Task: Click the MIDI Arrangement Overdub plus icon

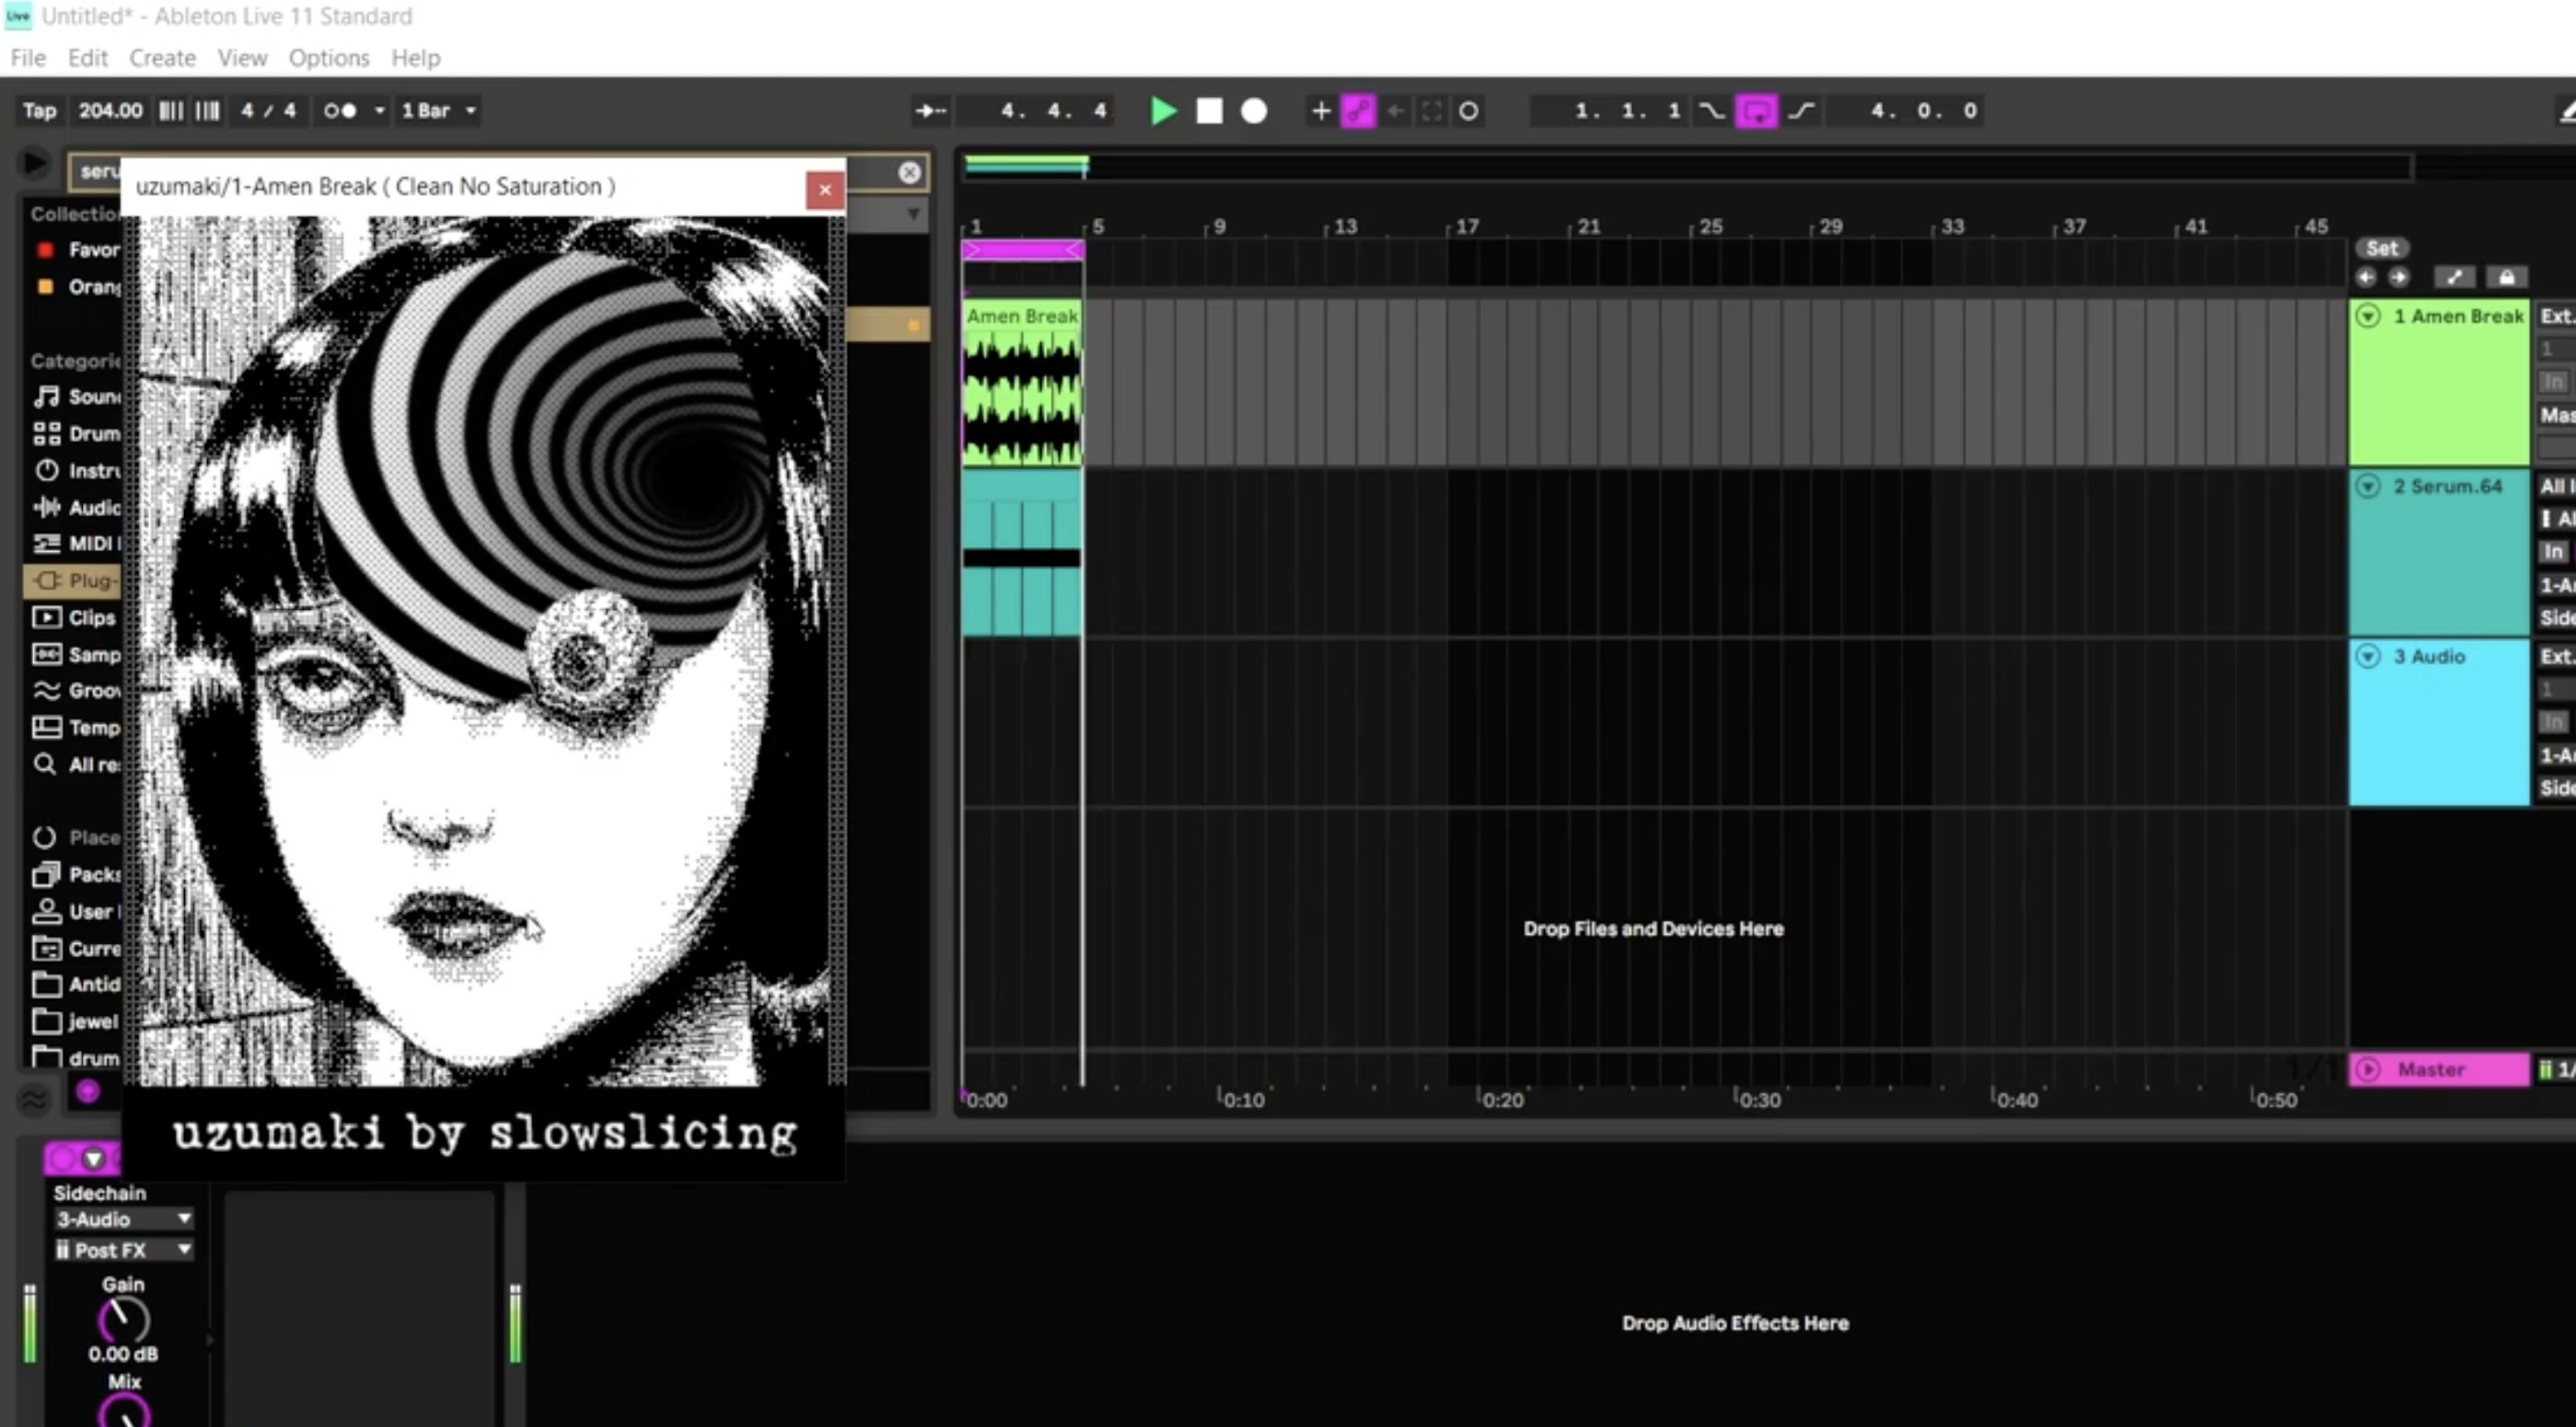Action: [1320, 111]
